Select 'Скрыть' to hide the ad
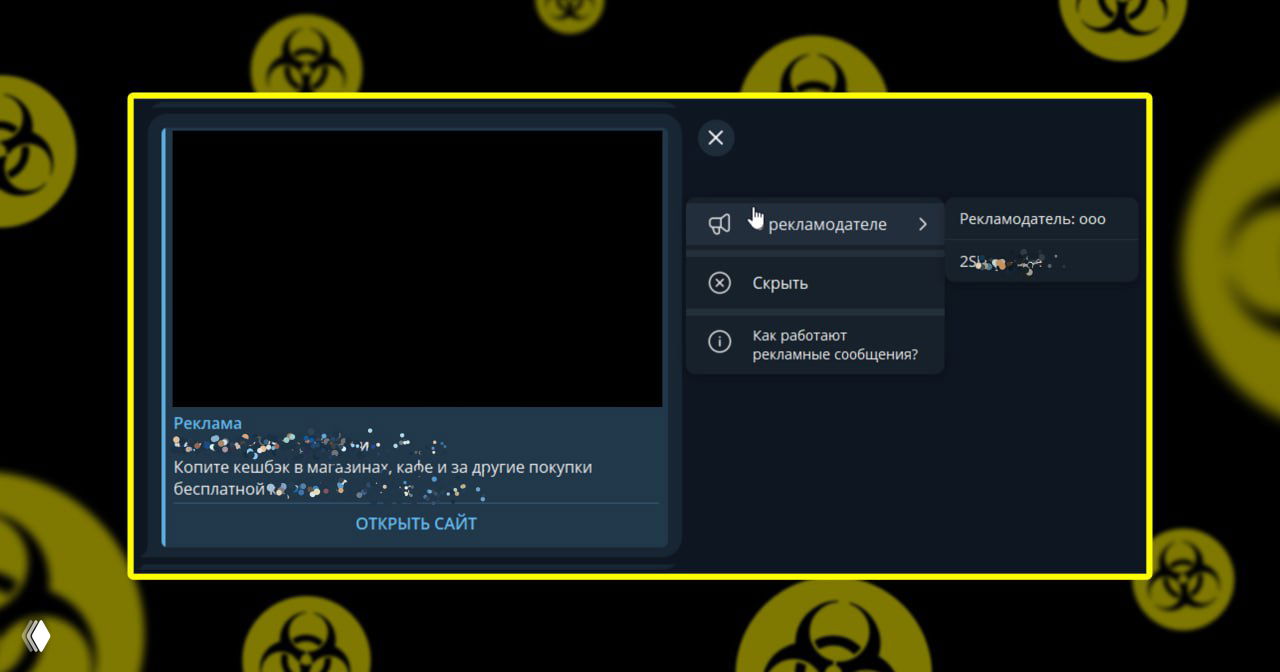The height and width of the screenshot is (672, 1280). (780, 283)
